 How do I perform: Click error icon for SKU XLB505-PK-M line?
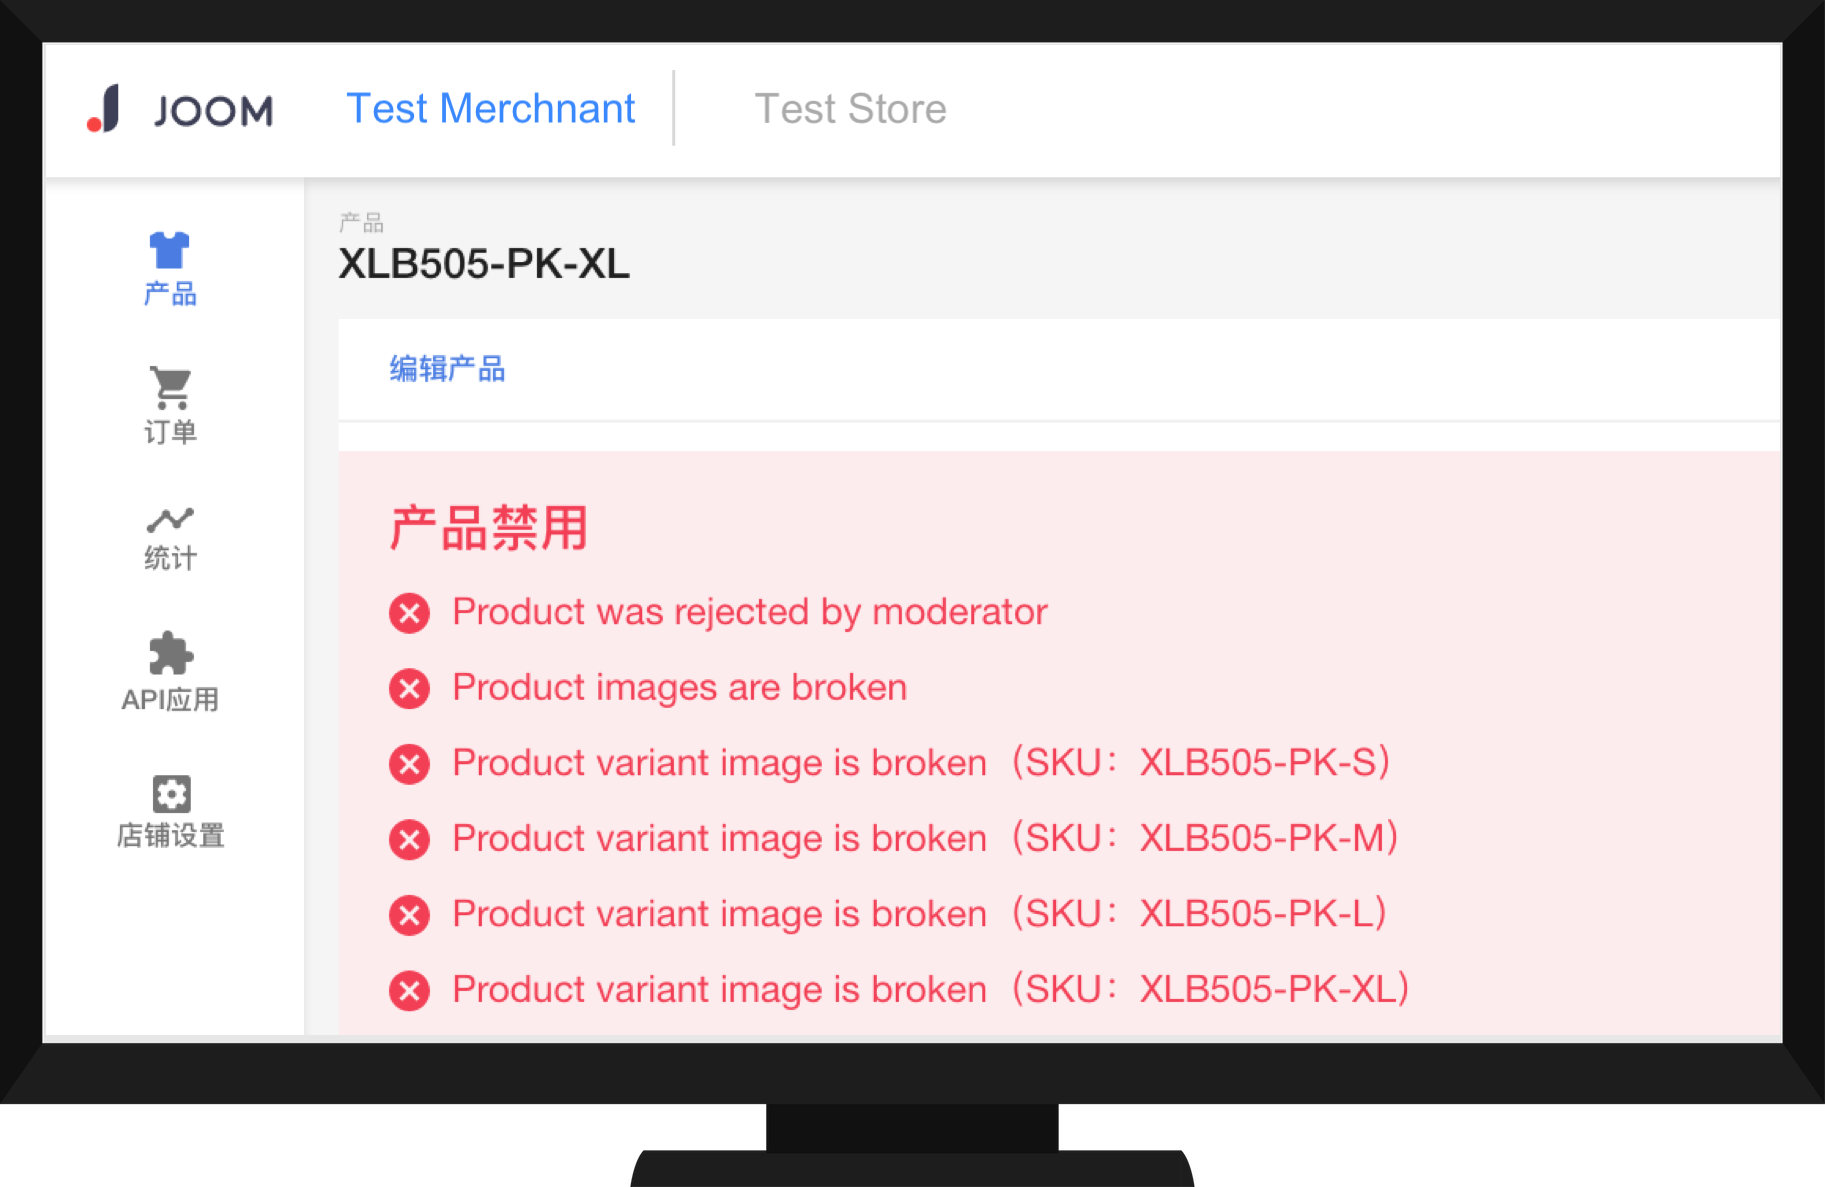pos(408,840)
